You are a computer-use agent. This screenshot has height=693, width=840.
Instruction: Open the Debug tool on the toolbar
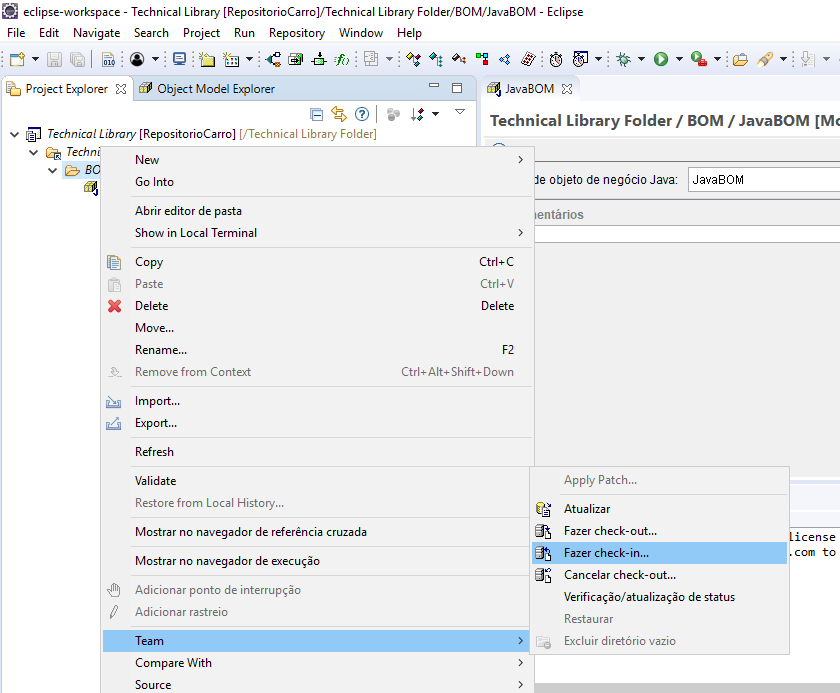point(622,60)
